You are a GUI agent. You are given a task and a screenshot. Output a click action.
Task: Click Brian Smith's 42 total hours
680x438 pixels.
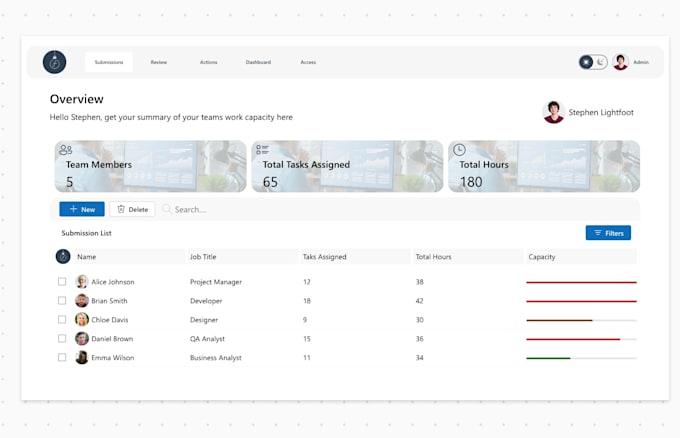pyautogui.click(x=419, y=301)
